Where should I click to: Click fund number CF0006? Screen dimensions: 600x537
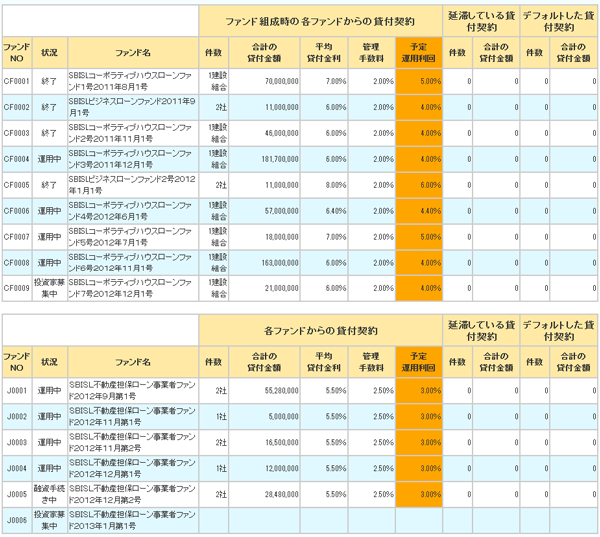16,211
